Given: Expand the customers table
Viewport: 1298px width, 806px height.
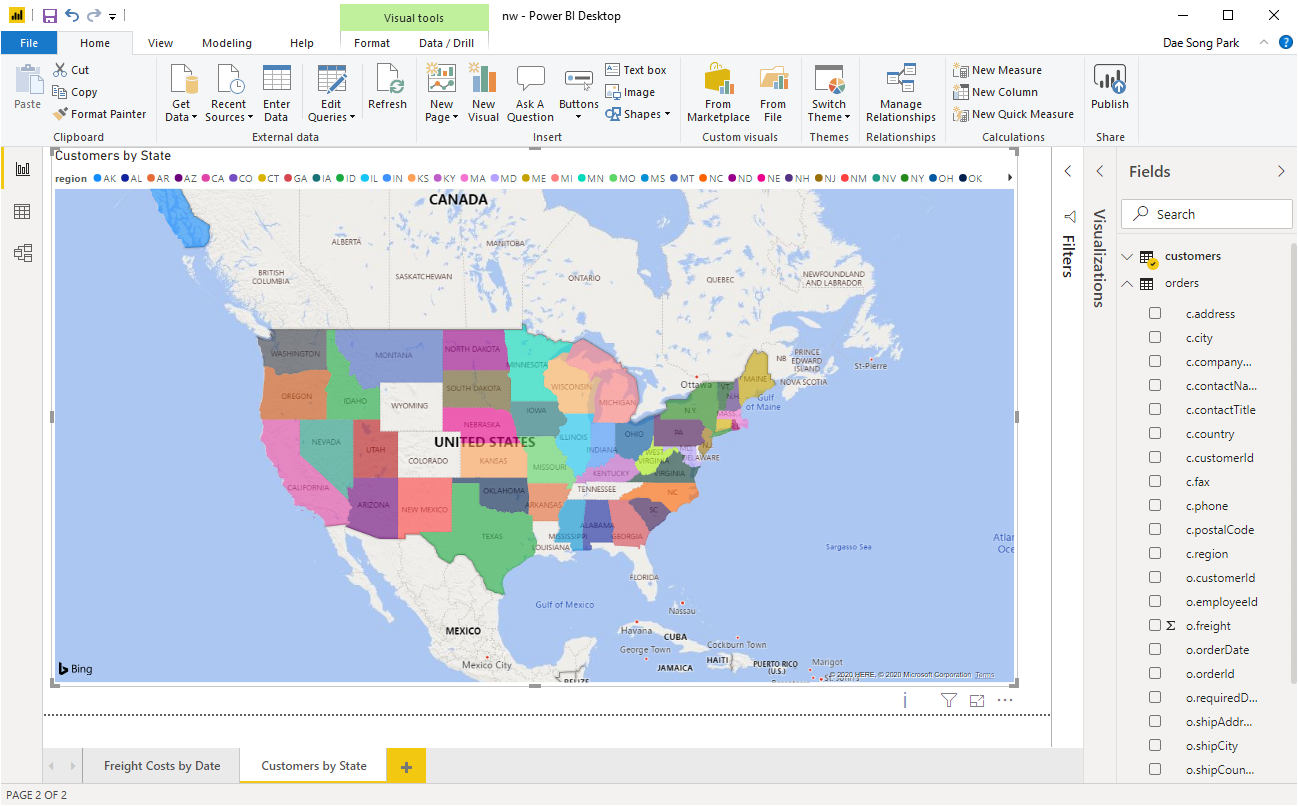Looking at the screenshot, I should coord(1127,257).
